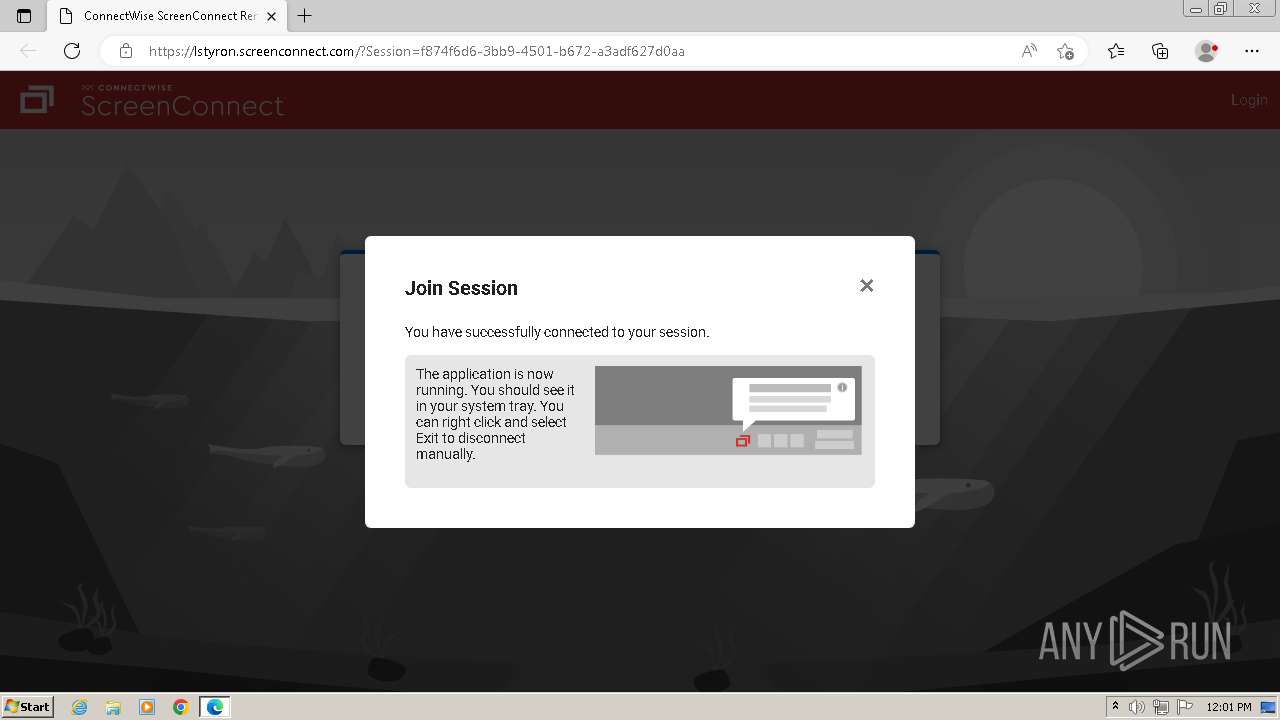
Task: Open the tab actions menu
Action: tap(24, 16)
